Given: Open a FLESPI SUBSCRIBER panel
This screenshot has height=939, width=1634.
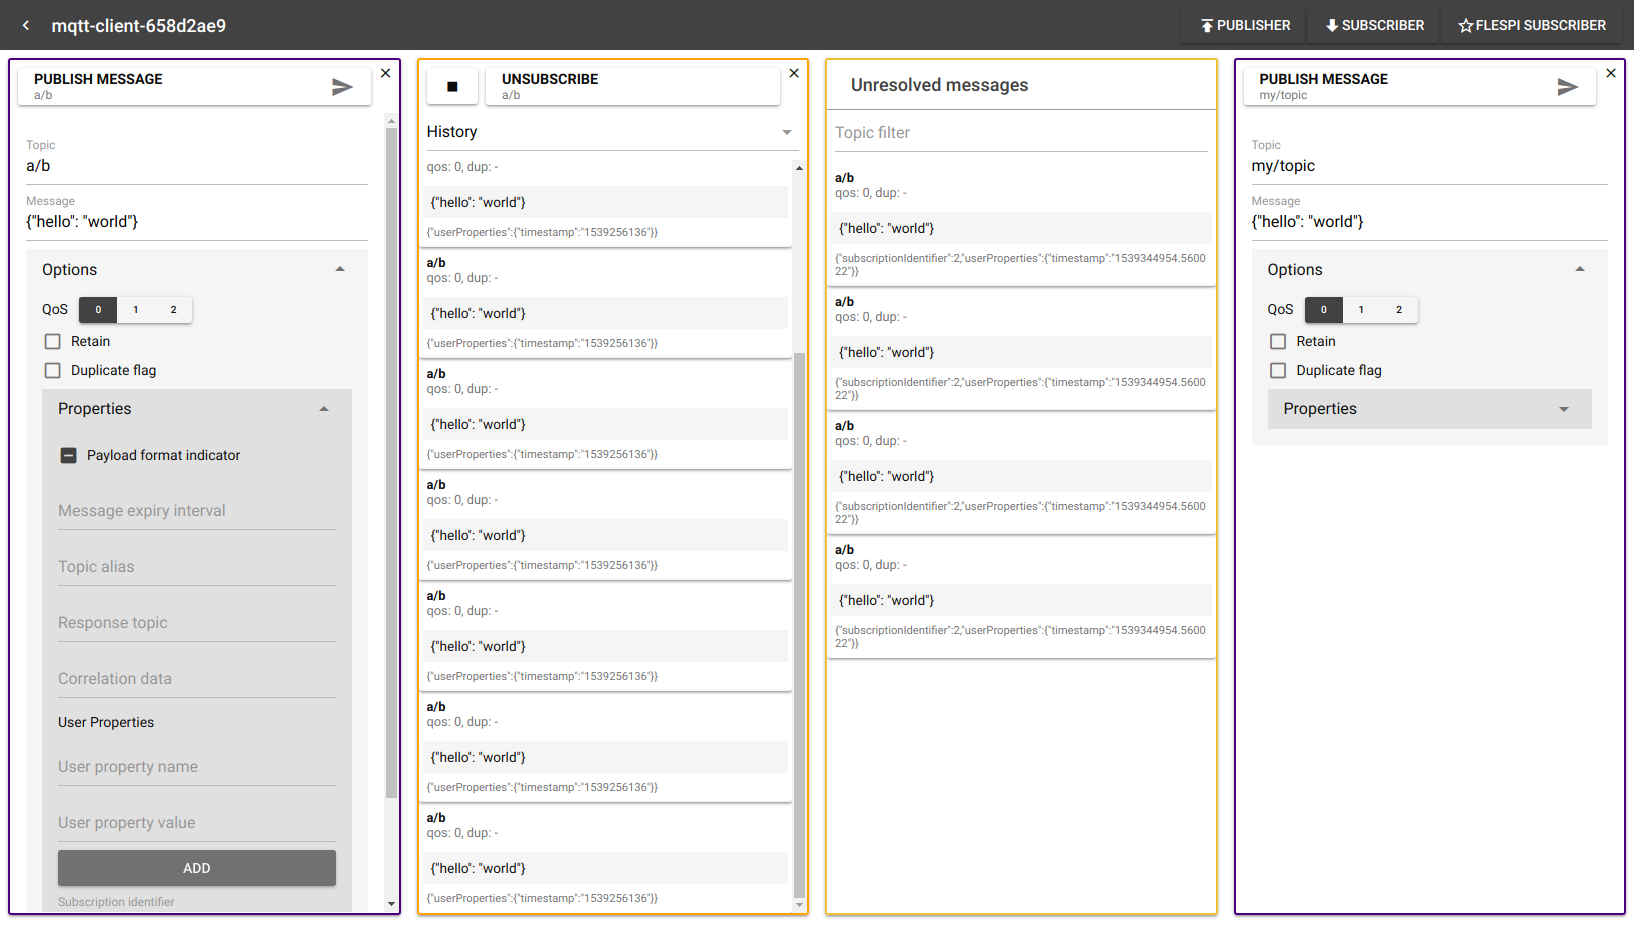Looking at the screenshot, I should [x=1532, y=25].
